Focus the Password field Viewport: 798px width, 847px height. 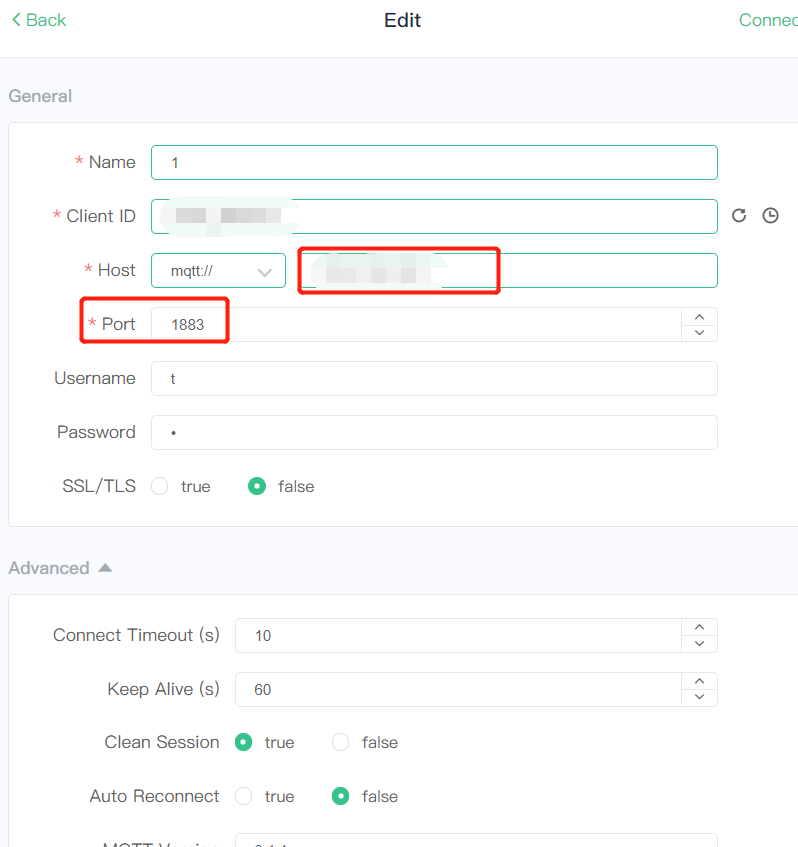434,432
